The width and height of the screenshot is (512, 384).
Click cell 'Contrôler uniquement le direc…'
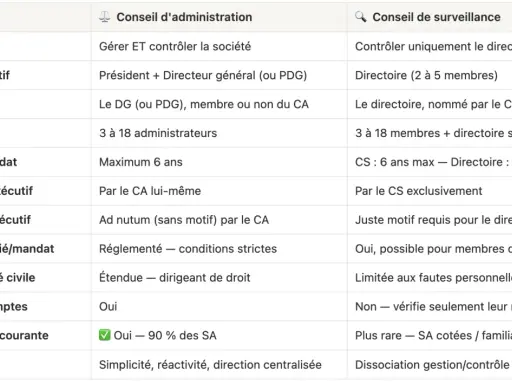click(x=430, y=46)
